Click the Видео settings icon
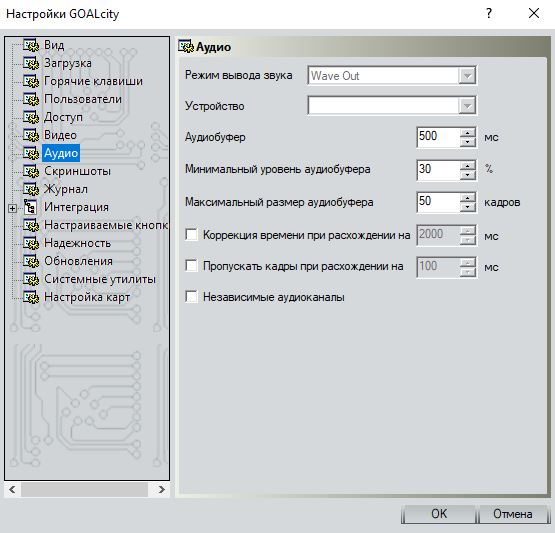 31,135
